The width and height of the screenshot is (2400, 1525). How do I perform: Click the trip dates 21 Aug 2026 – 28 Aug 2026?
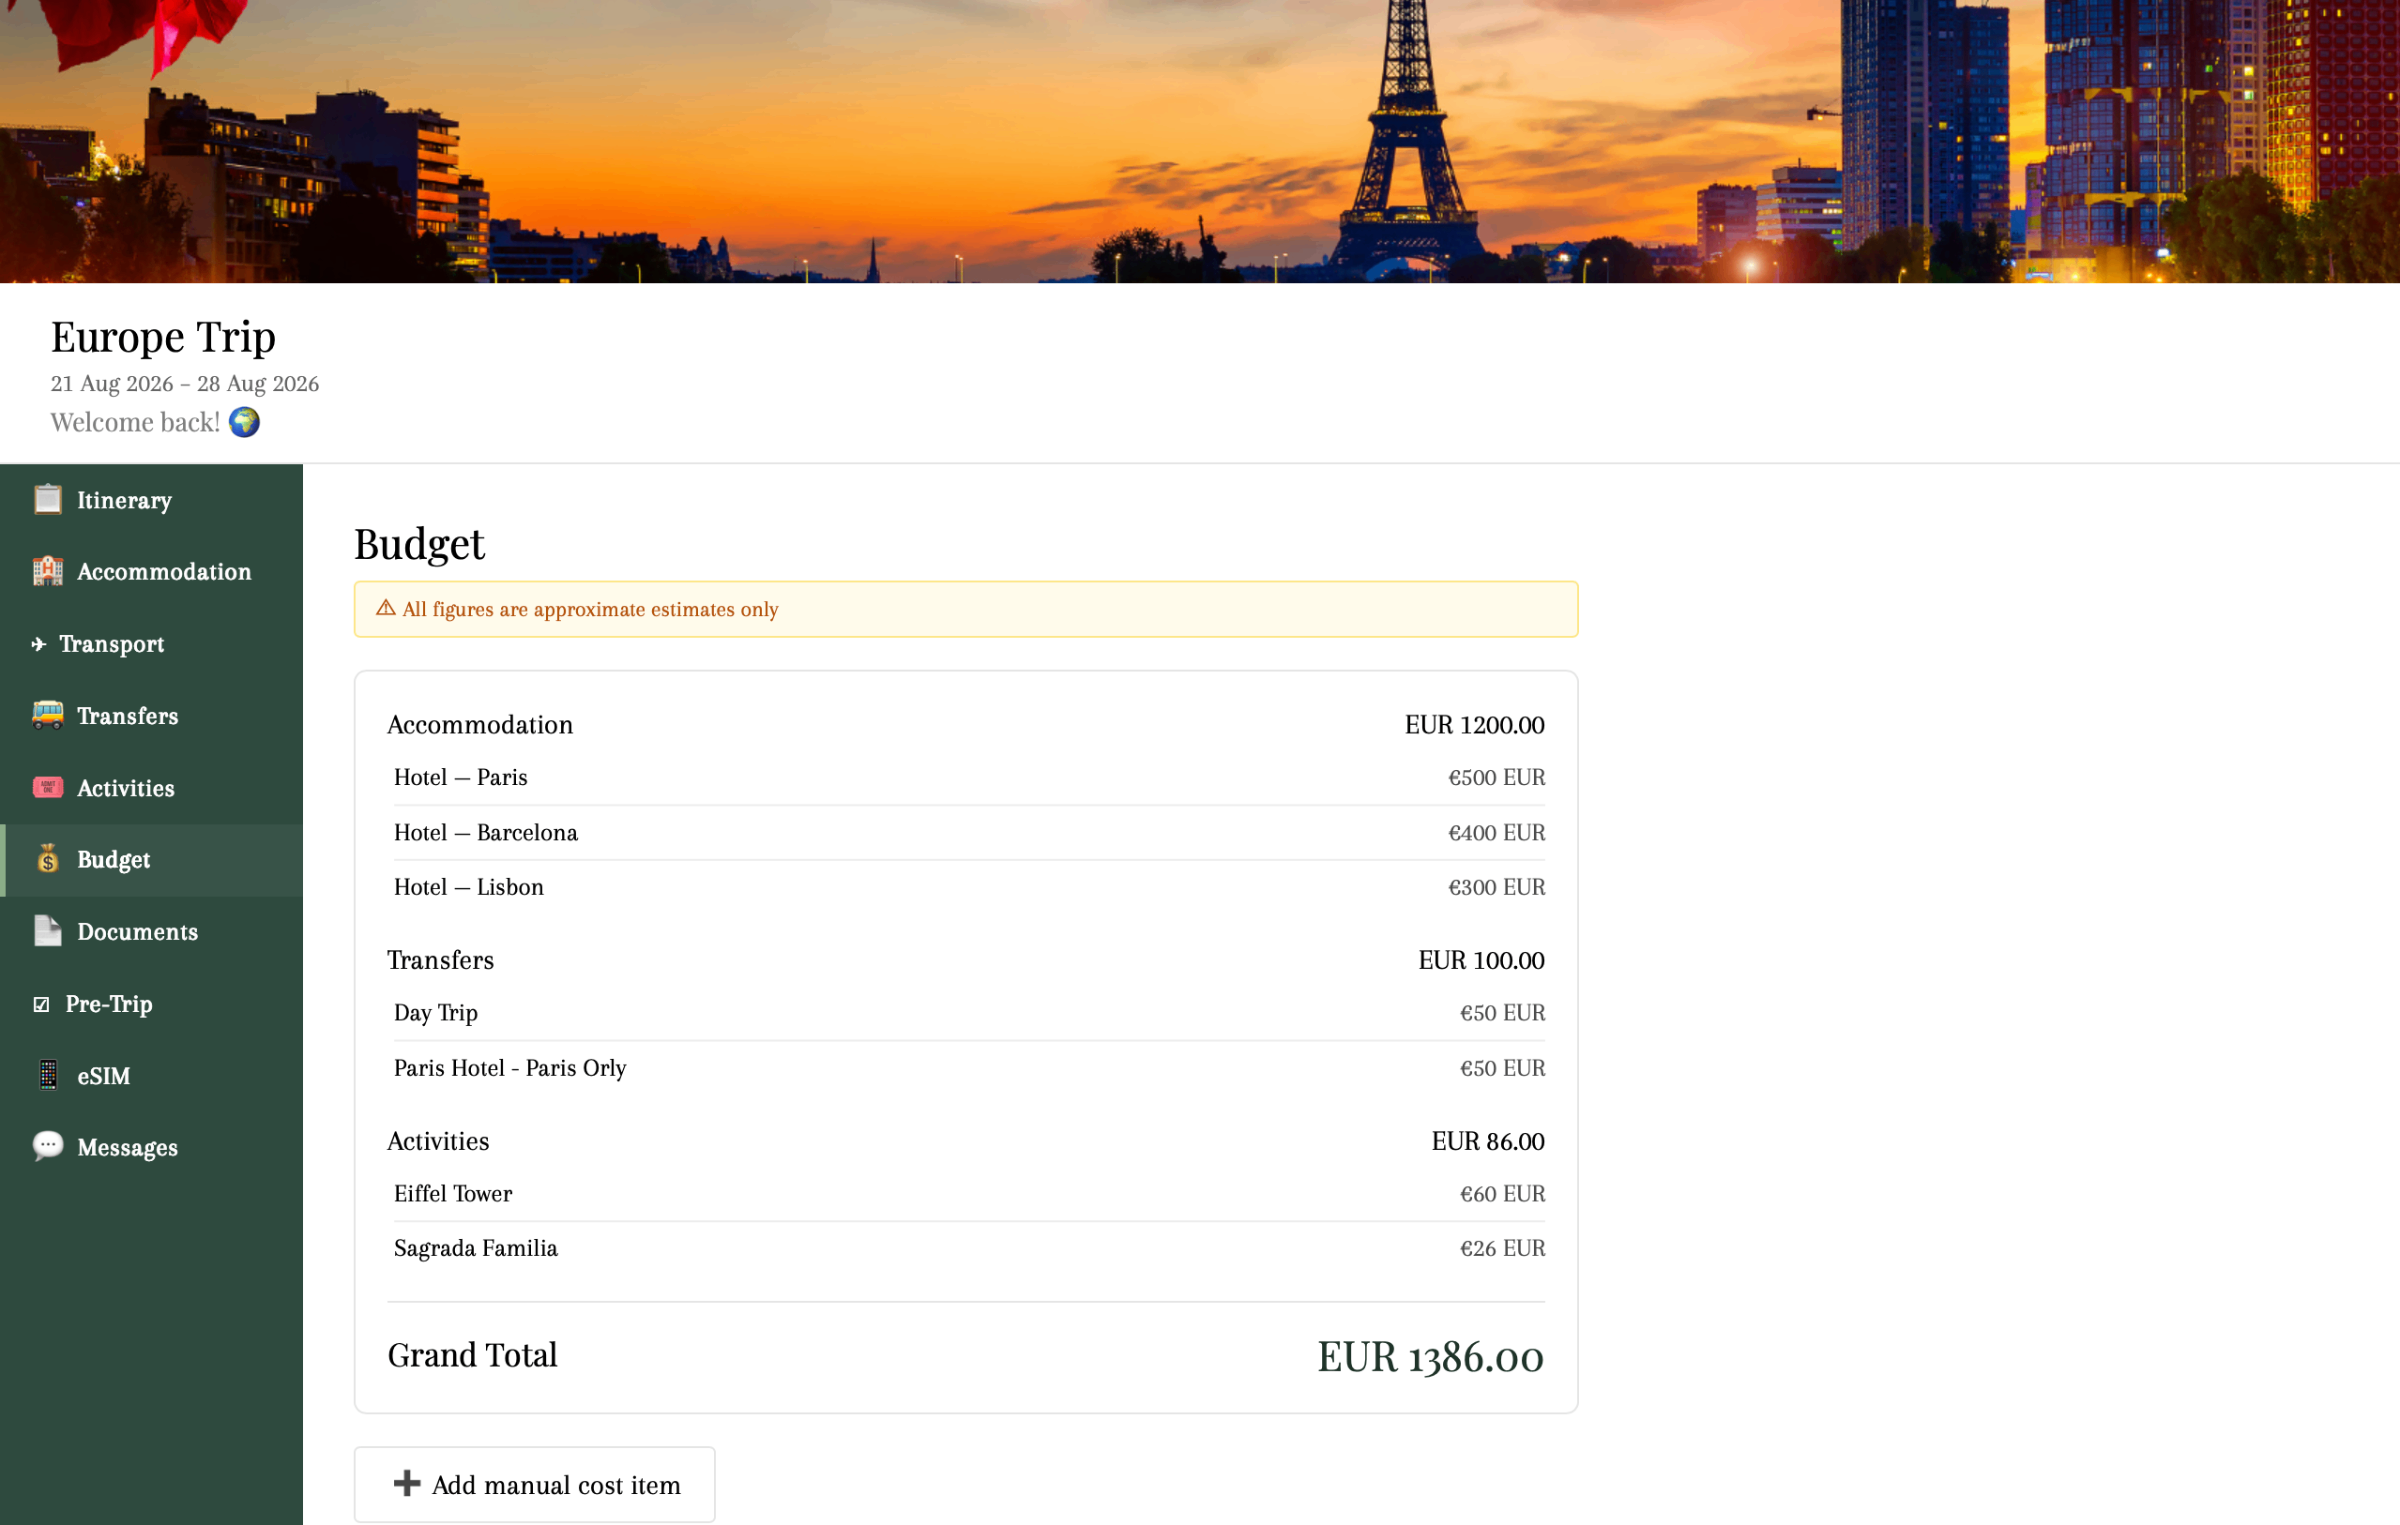coord(185,384)
